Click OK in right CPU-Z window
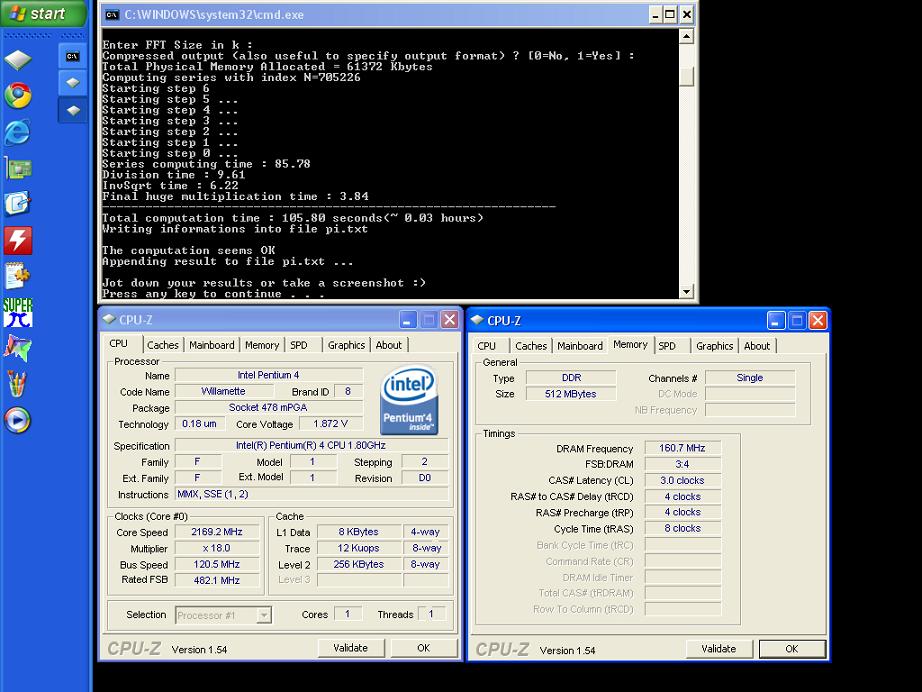922x692 pixels. (x=792, y=648)
